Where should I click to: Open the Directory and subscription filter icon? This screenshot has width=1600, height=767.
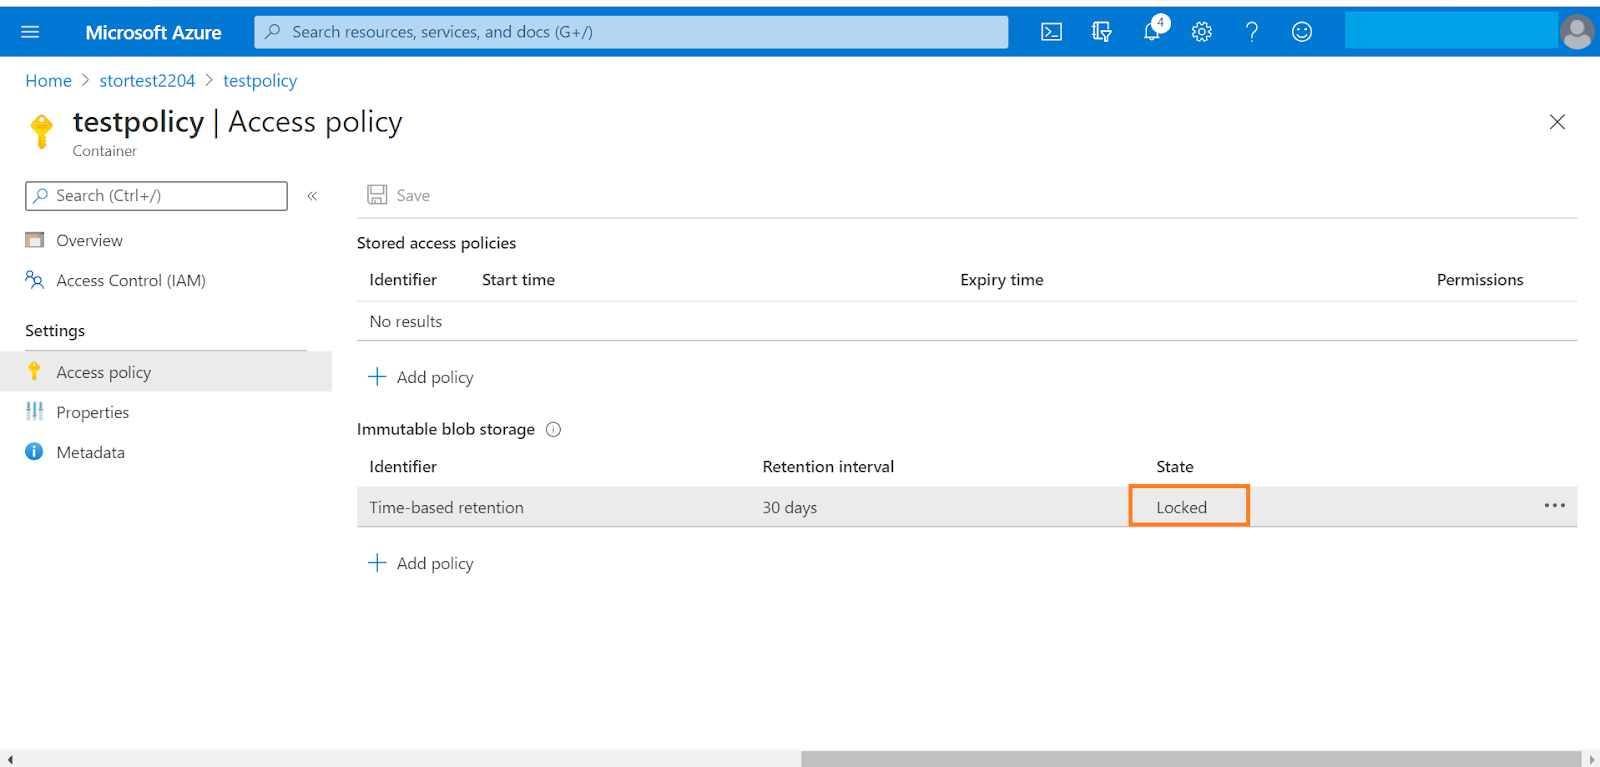(x=1102, y=32)
